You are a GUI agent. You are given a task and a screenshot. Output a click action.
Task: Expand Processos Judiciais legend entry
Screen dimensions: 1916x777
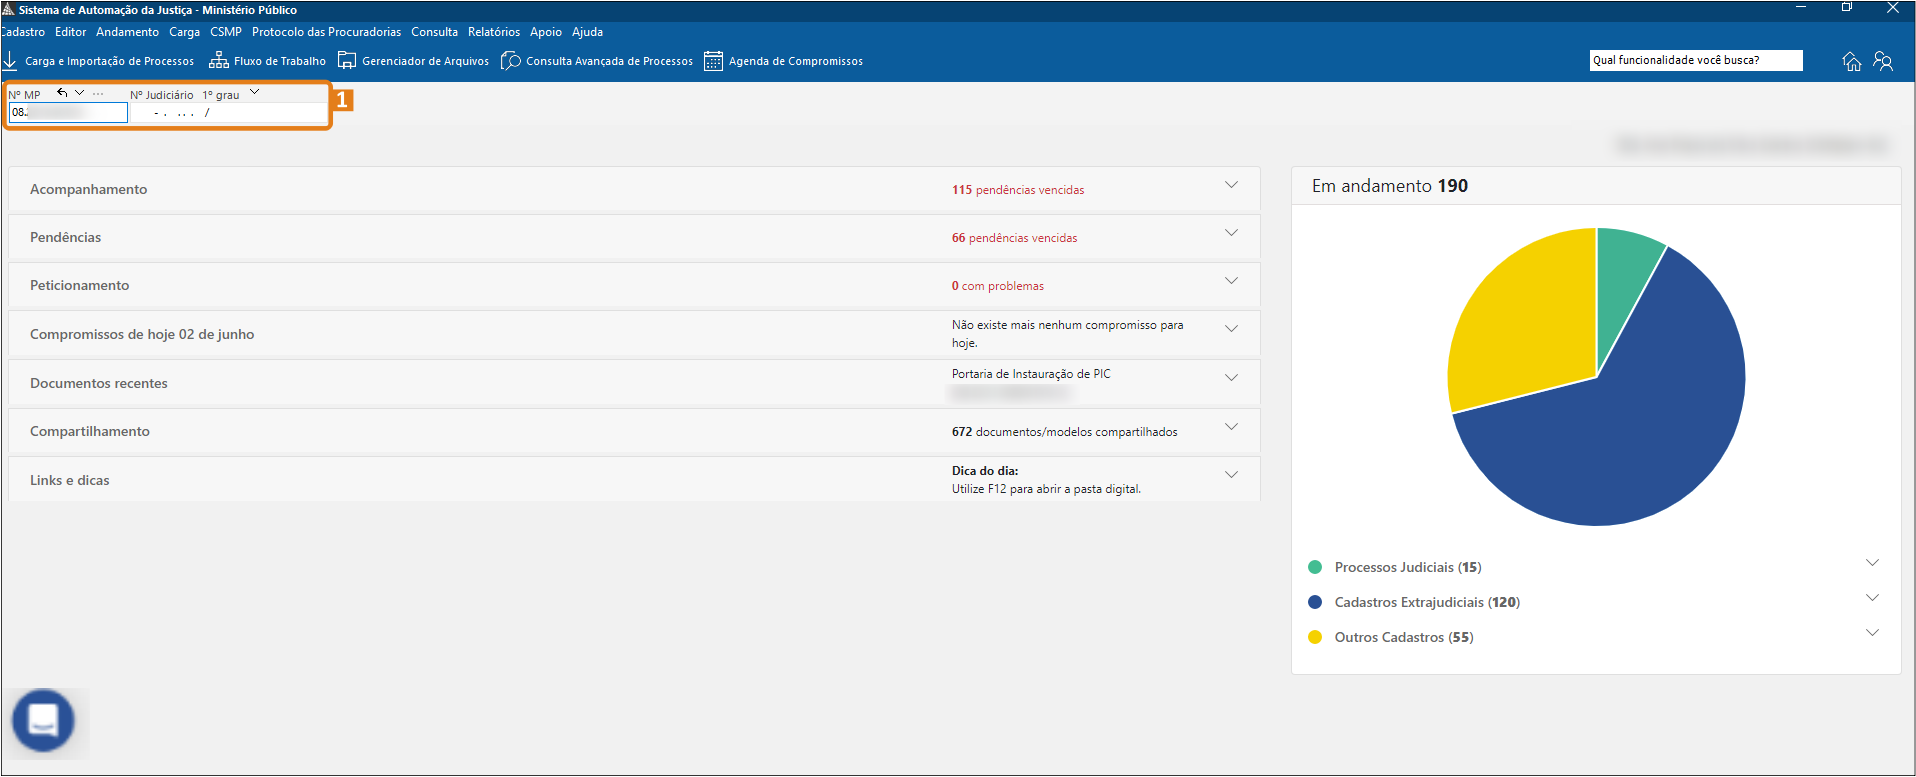pyautogui.click(x=1872, y=563)
